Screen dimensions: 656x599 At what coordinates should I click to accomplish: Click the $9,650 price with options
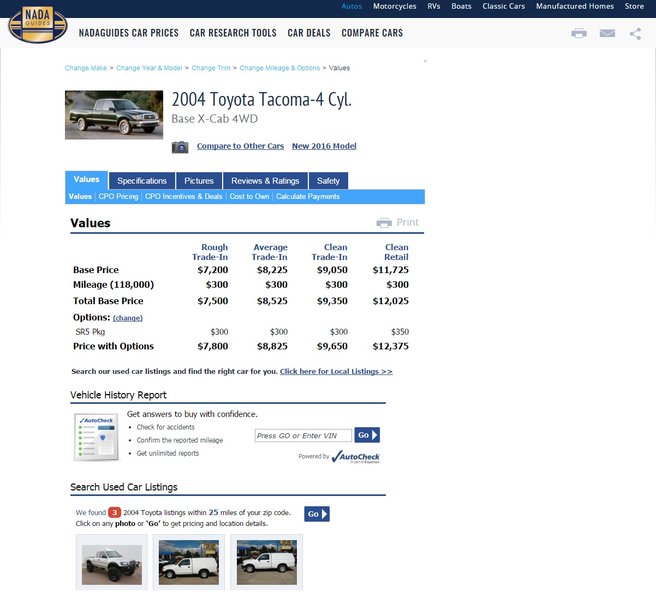(332, 346)
